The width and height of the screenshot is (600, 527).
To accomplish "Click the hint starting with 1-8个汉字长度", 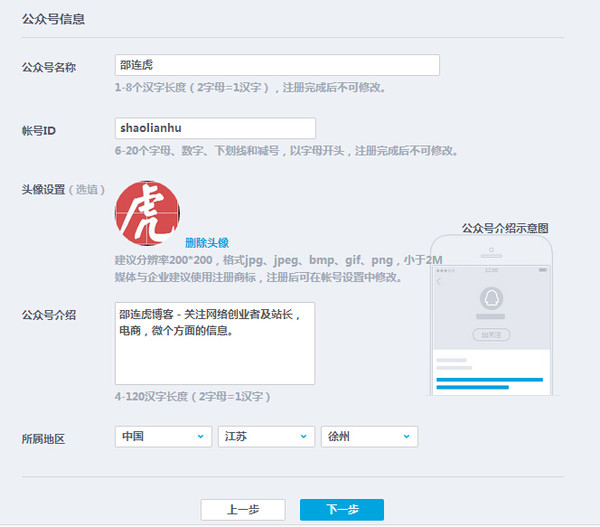I will point(250,88).
